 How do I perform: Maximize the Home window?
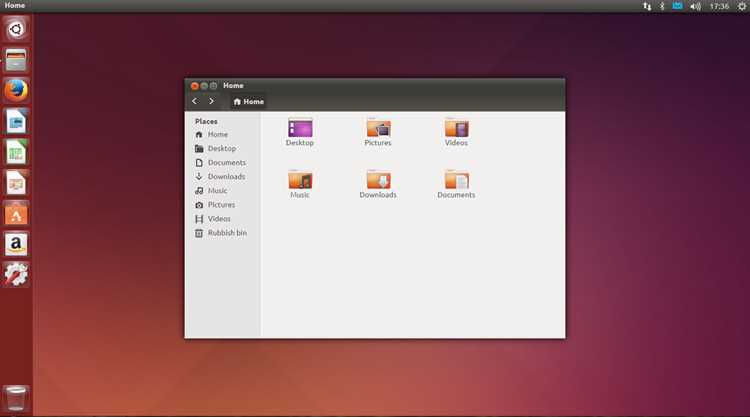point(214,86)
